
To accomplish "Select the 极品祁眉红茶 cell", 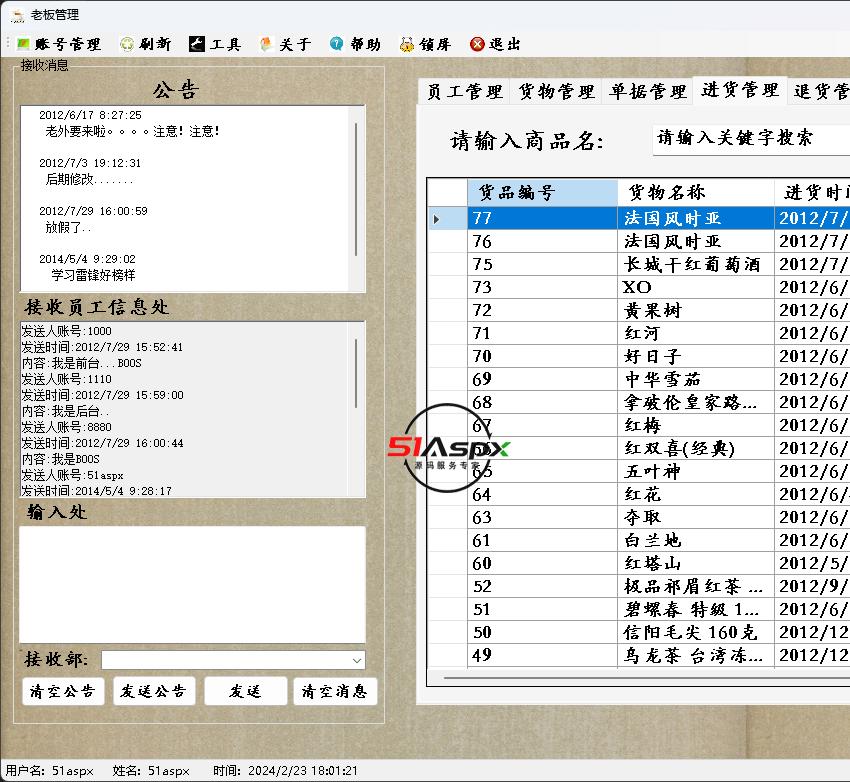I will [x=696, y=586].
